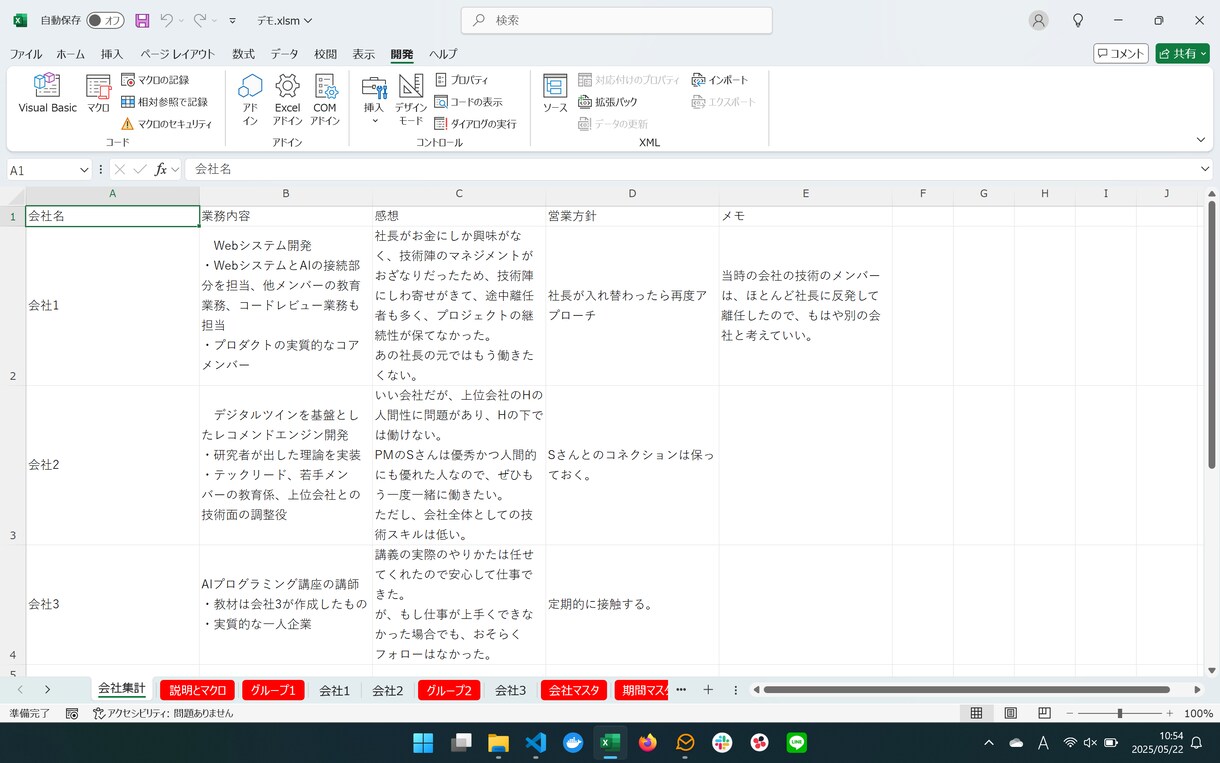Switch to the Insert (挿入) ribbon tab
This screenshot has width=1220, height=763.
pyautogui.click(x=112, y=54)
